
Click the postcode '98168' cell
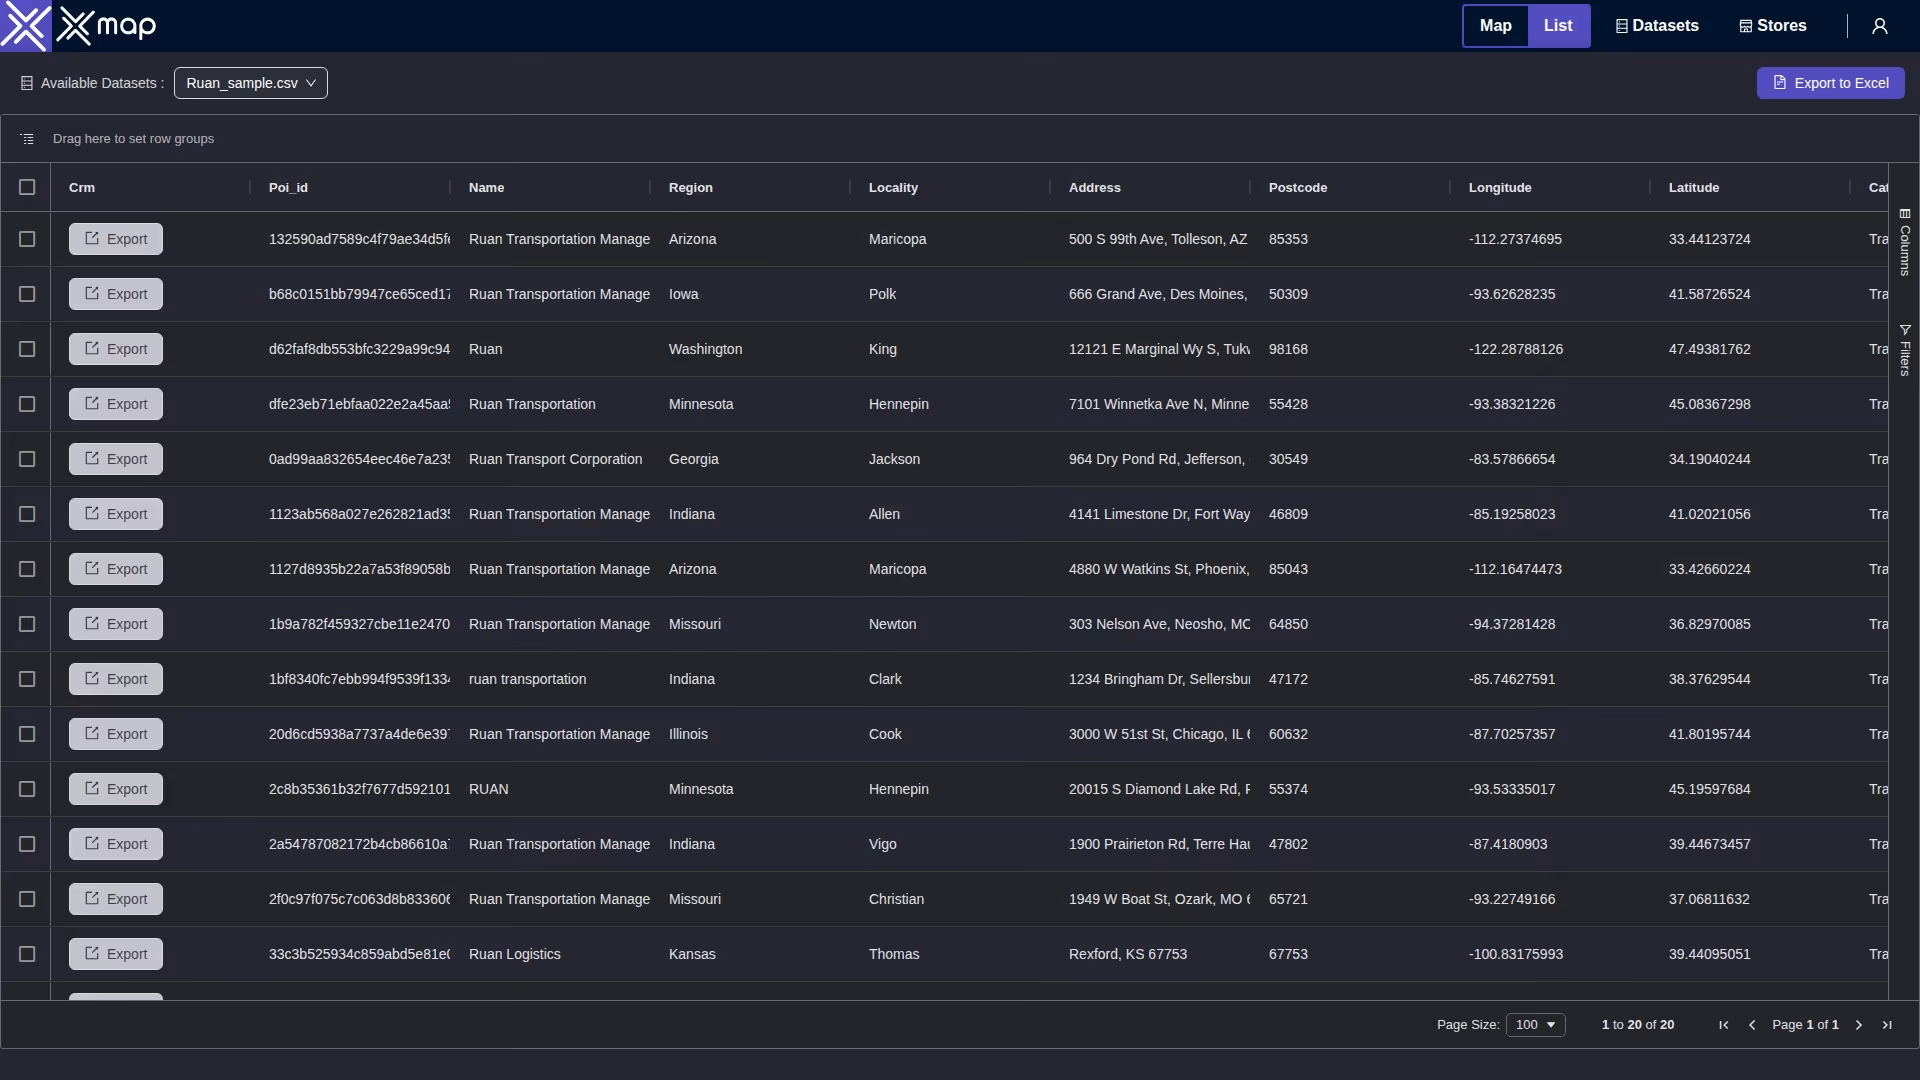1288,349
